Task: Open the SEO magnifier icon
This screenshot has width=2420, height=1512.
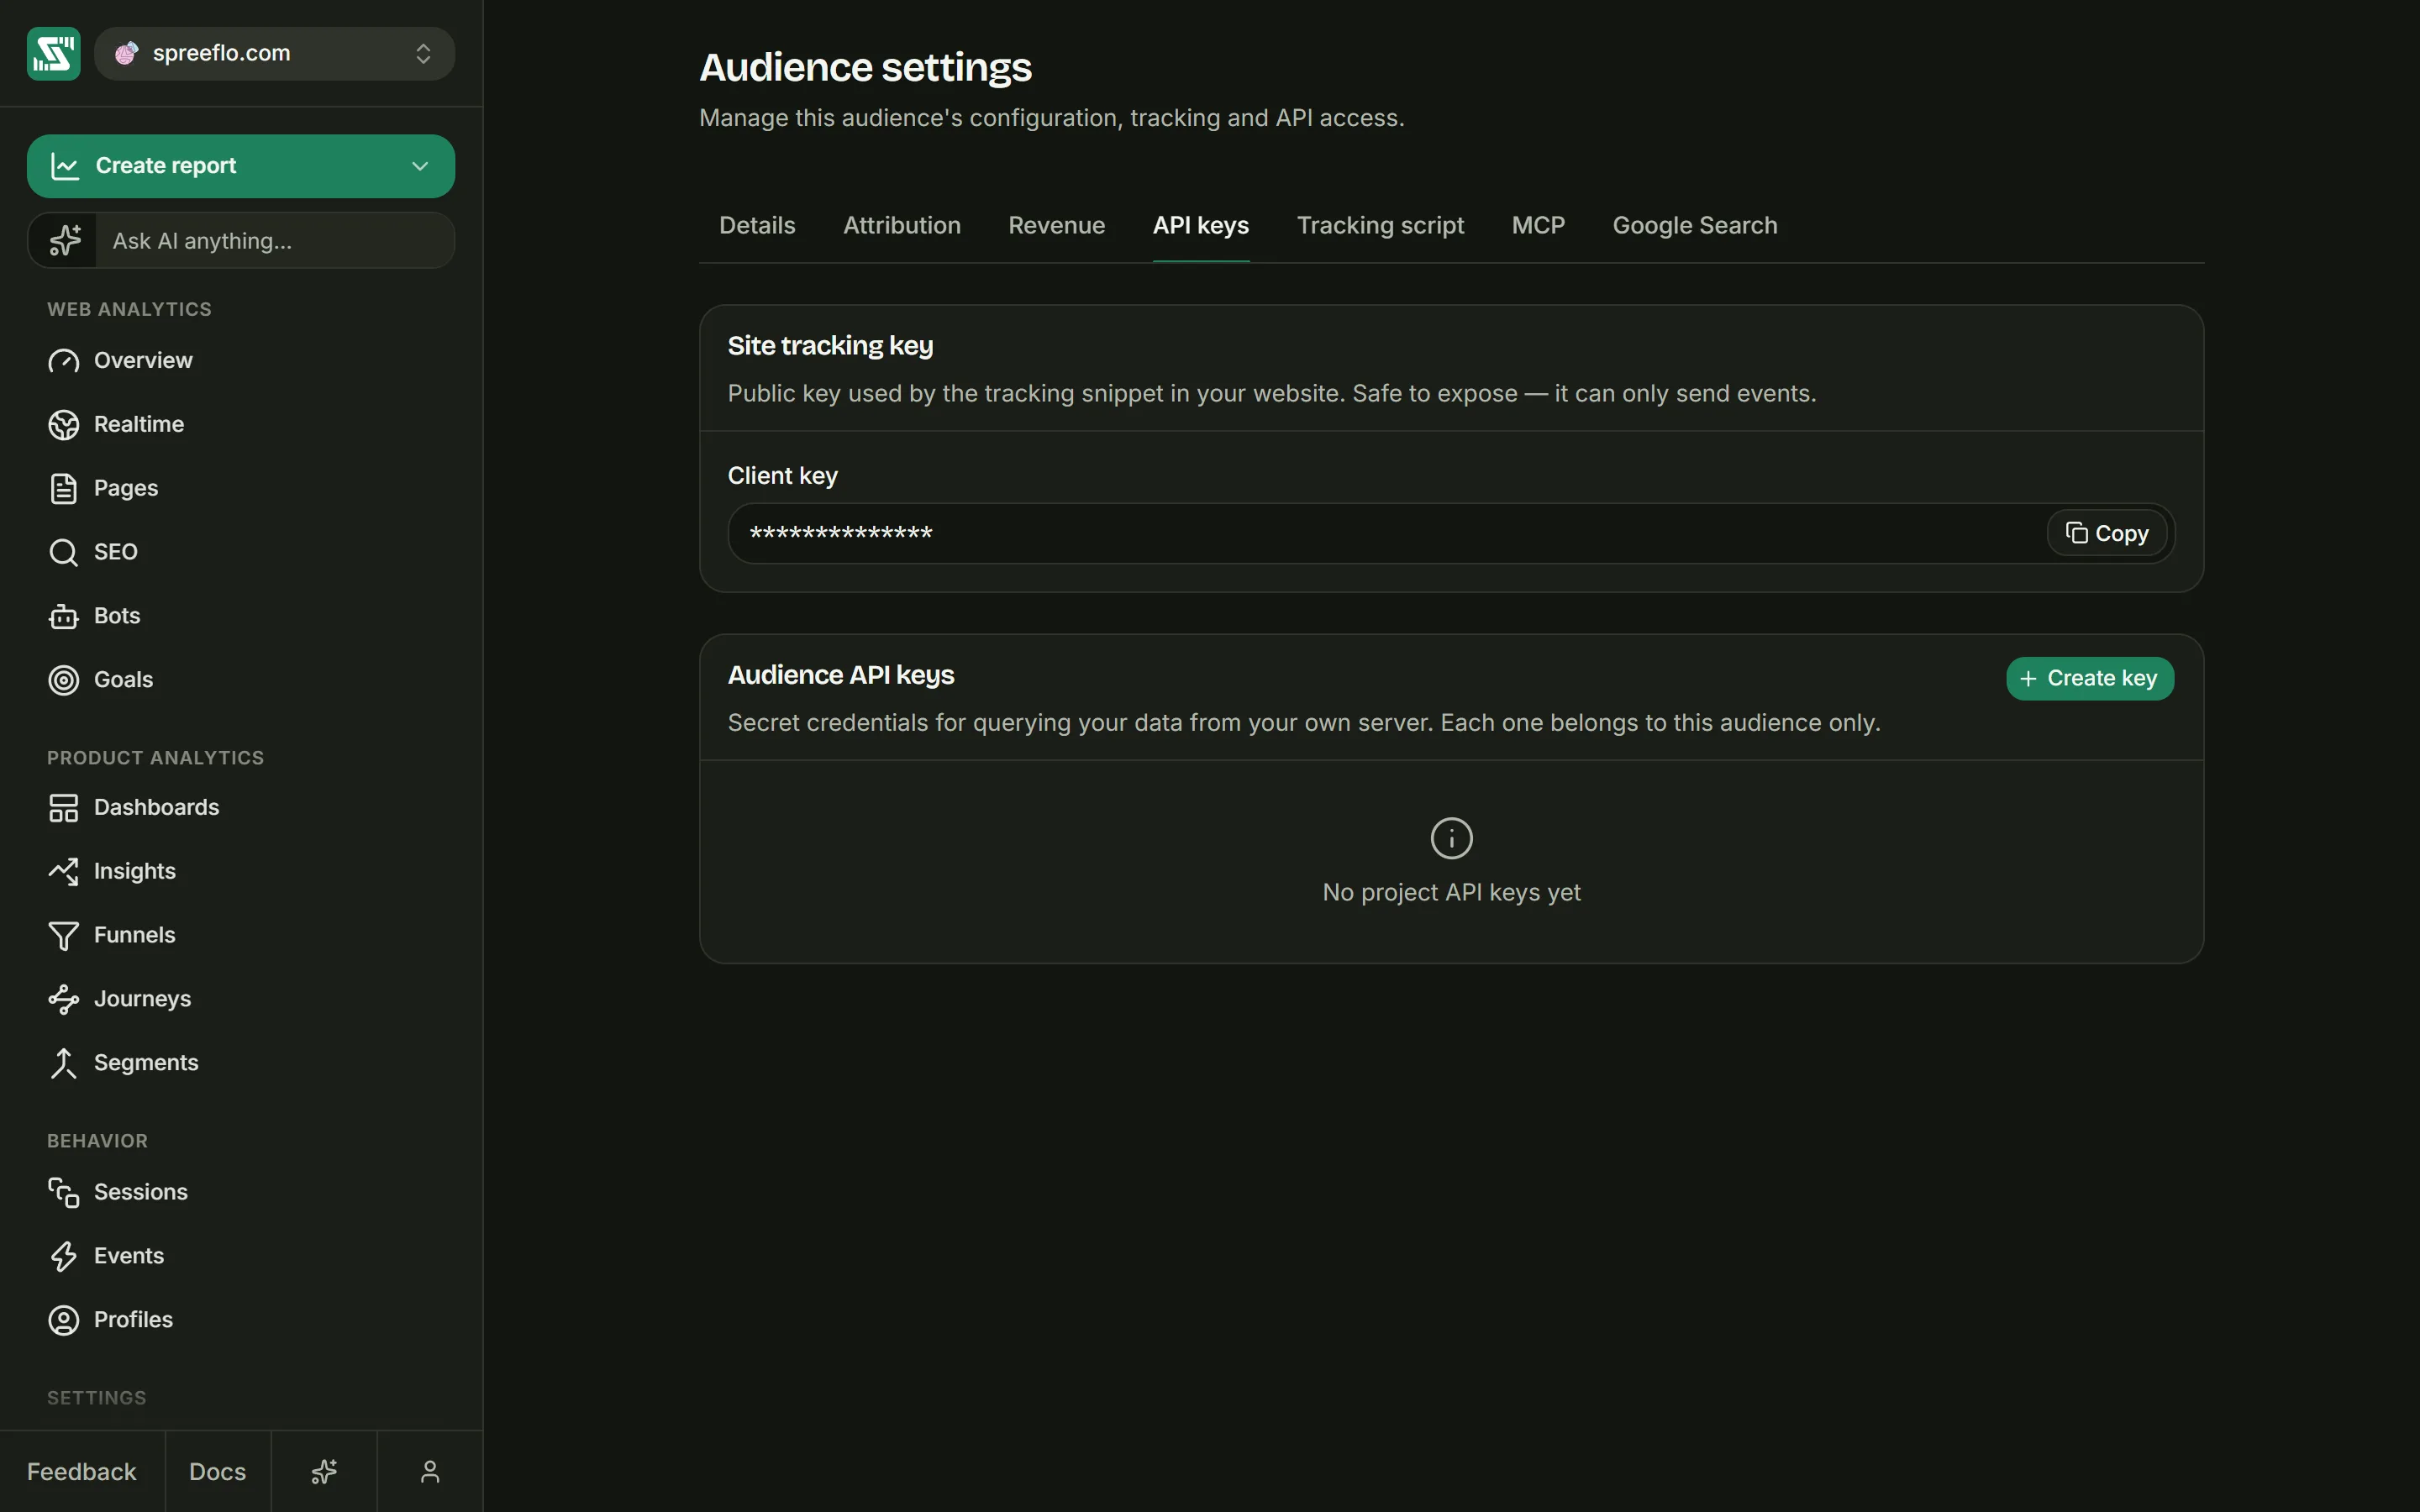Action: [x=63, y=552]
